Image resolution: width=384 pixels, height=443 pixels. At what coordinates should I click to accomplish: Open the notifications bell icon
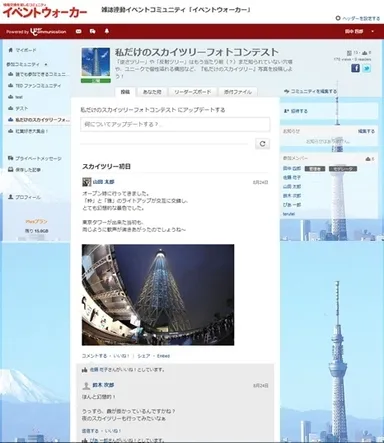[107, 31]
